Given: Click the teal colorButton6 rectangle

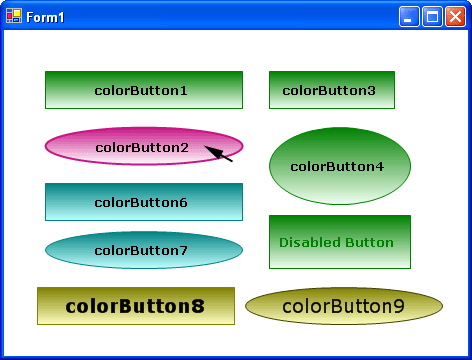Looking at the screenshot, I should 144,202.
